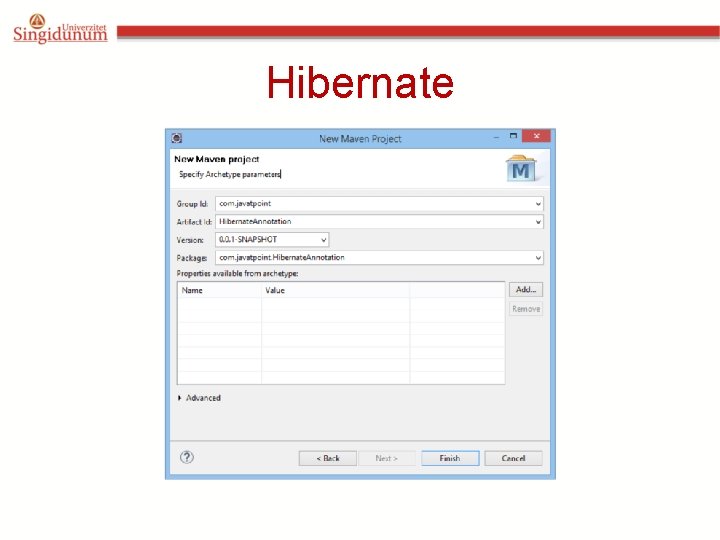Go back with the < Back button
The image size is (720, 540).
pos(328,458)
